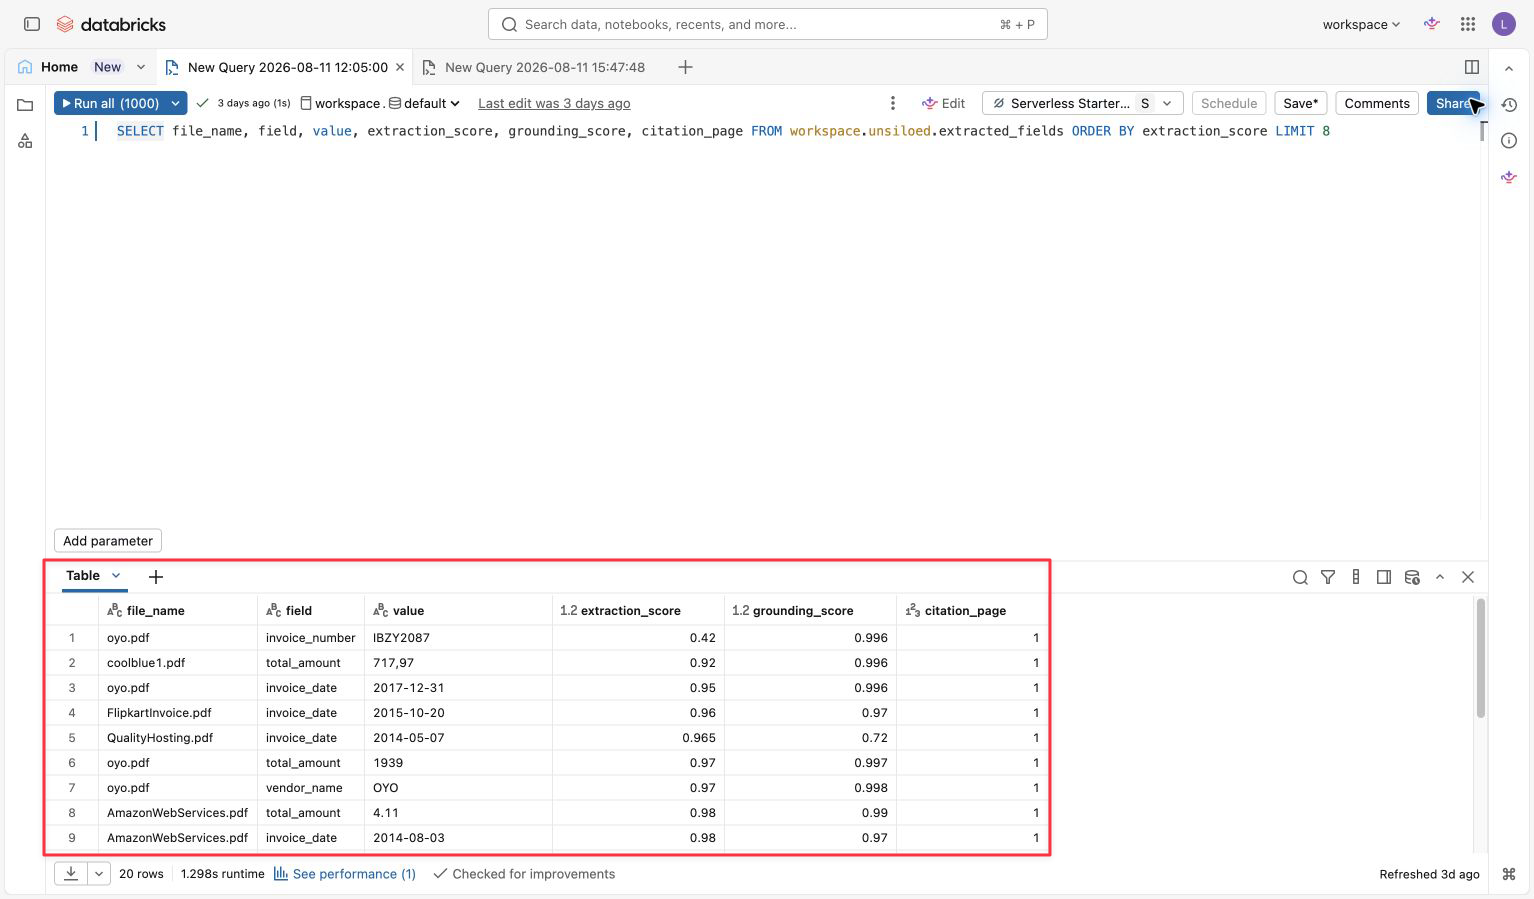
Task: Switch to the New Query 15:47:48 tab
Action: pos(544,67)
